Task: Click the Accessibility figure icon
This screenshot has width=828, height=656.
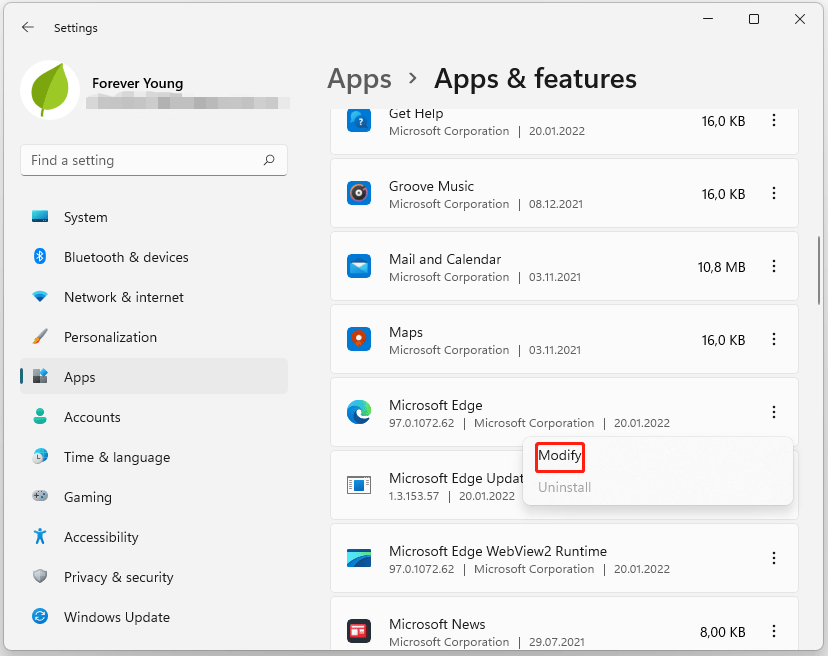Action: coord(40,536)
